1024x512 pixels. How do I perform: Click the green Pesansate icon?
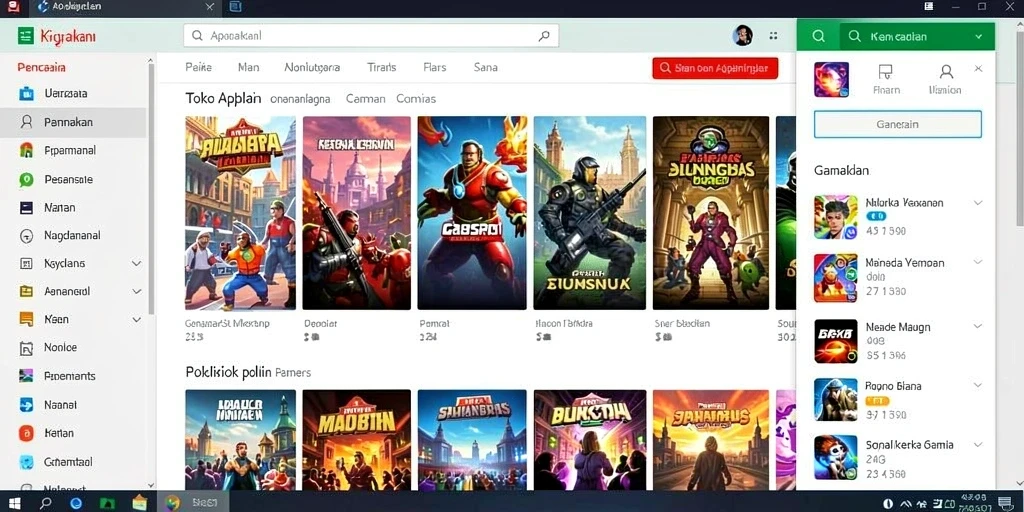tap(26, 179)
